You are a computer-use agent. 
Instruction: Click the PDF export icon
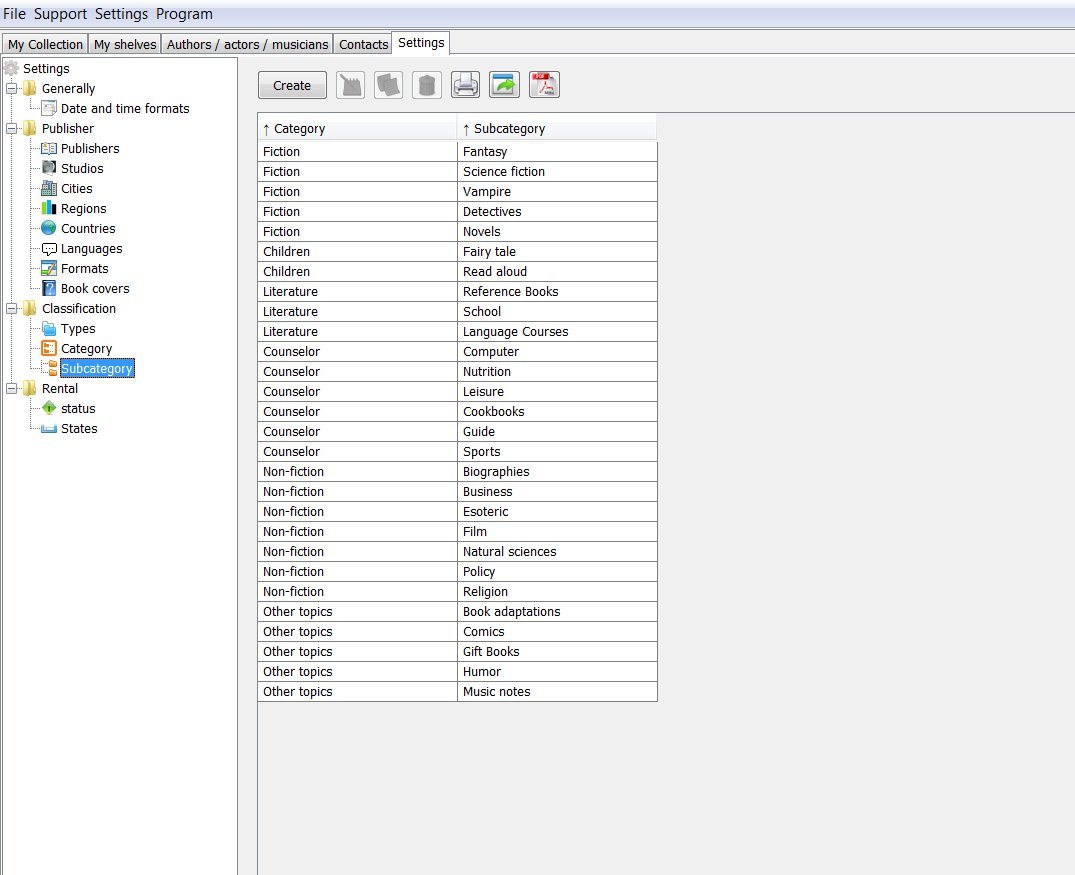[x=544, y=85]
